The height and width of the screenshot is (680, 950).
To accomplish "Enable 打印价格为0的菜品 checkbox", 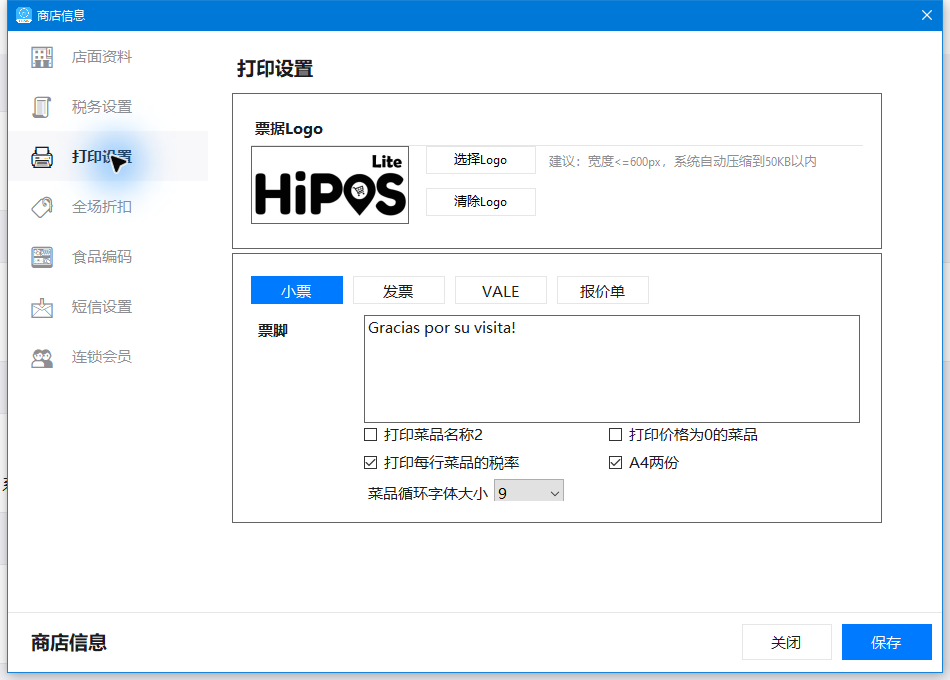I will click(x=615, y=435).
